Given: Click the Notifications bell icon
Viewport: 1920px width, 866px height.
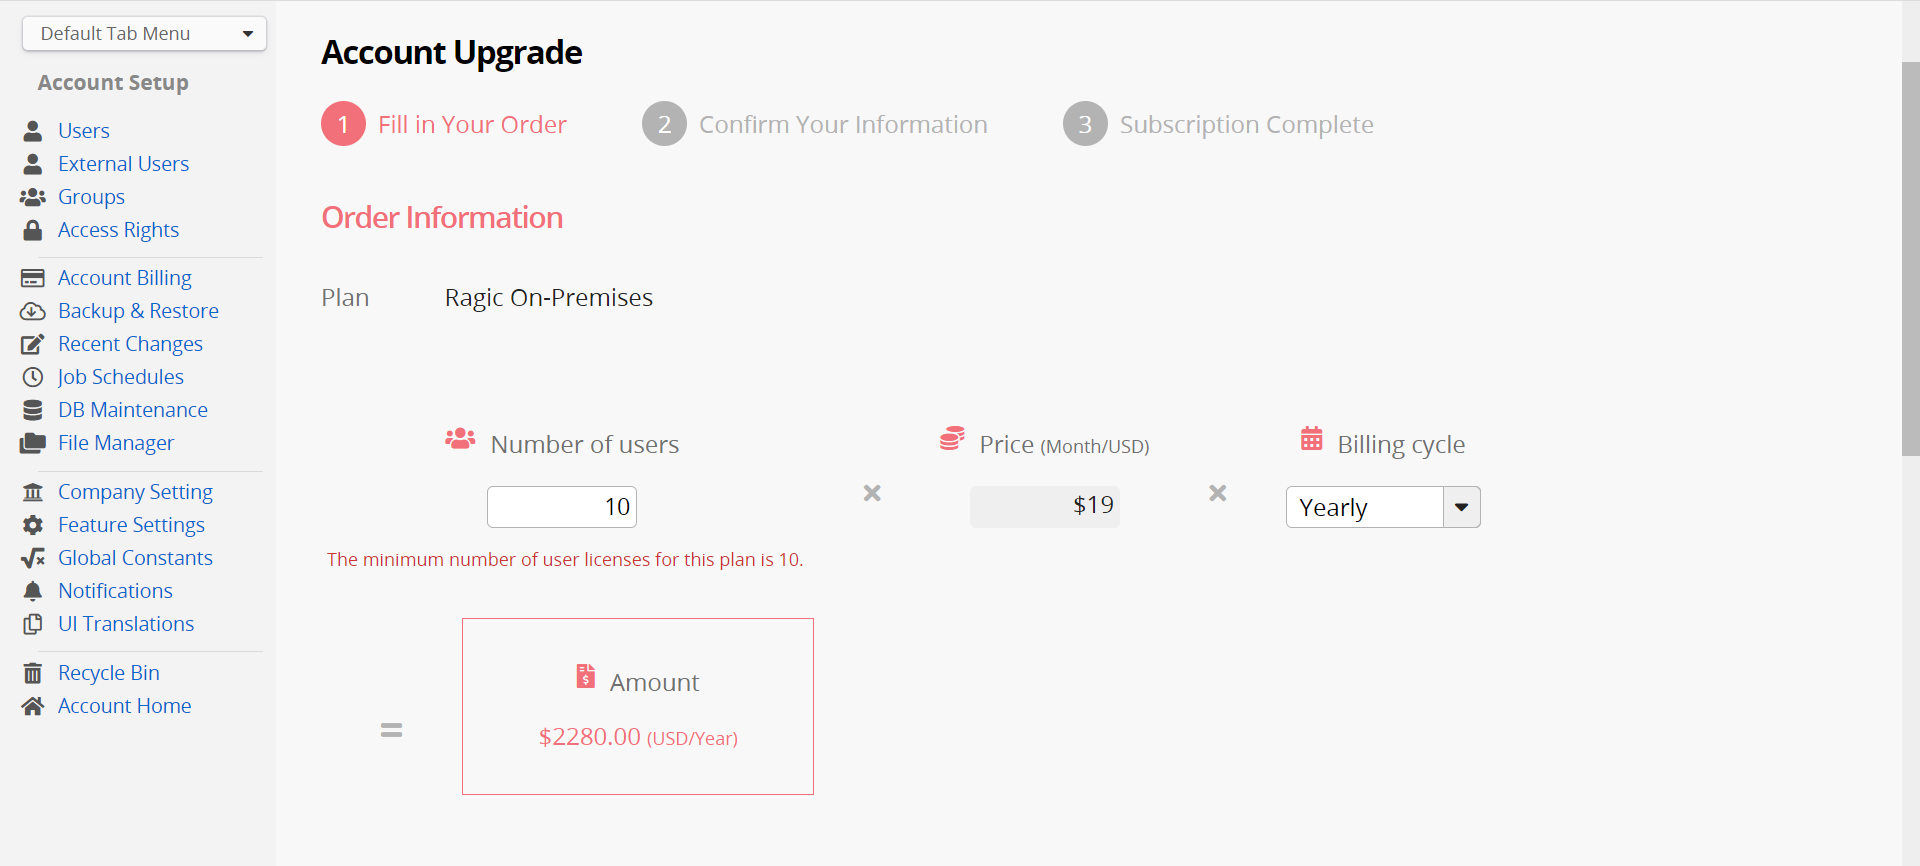Looking at the screenshot, I should 33,591.
